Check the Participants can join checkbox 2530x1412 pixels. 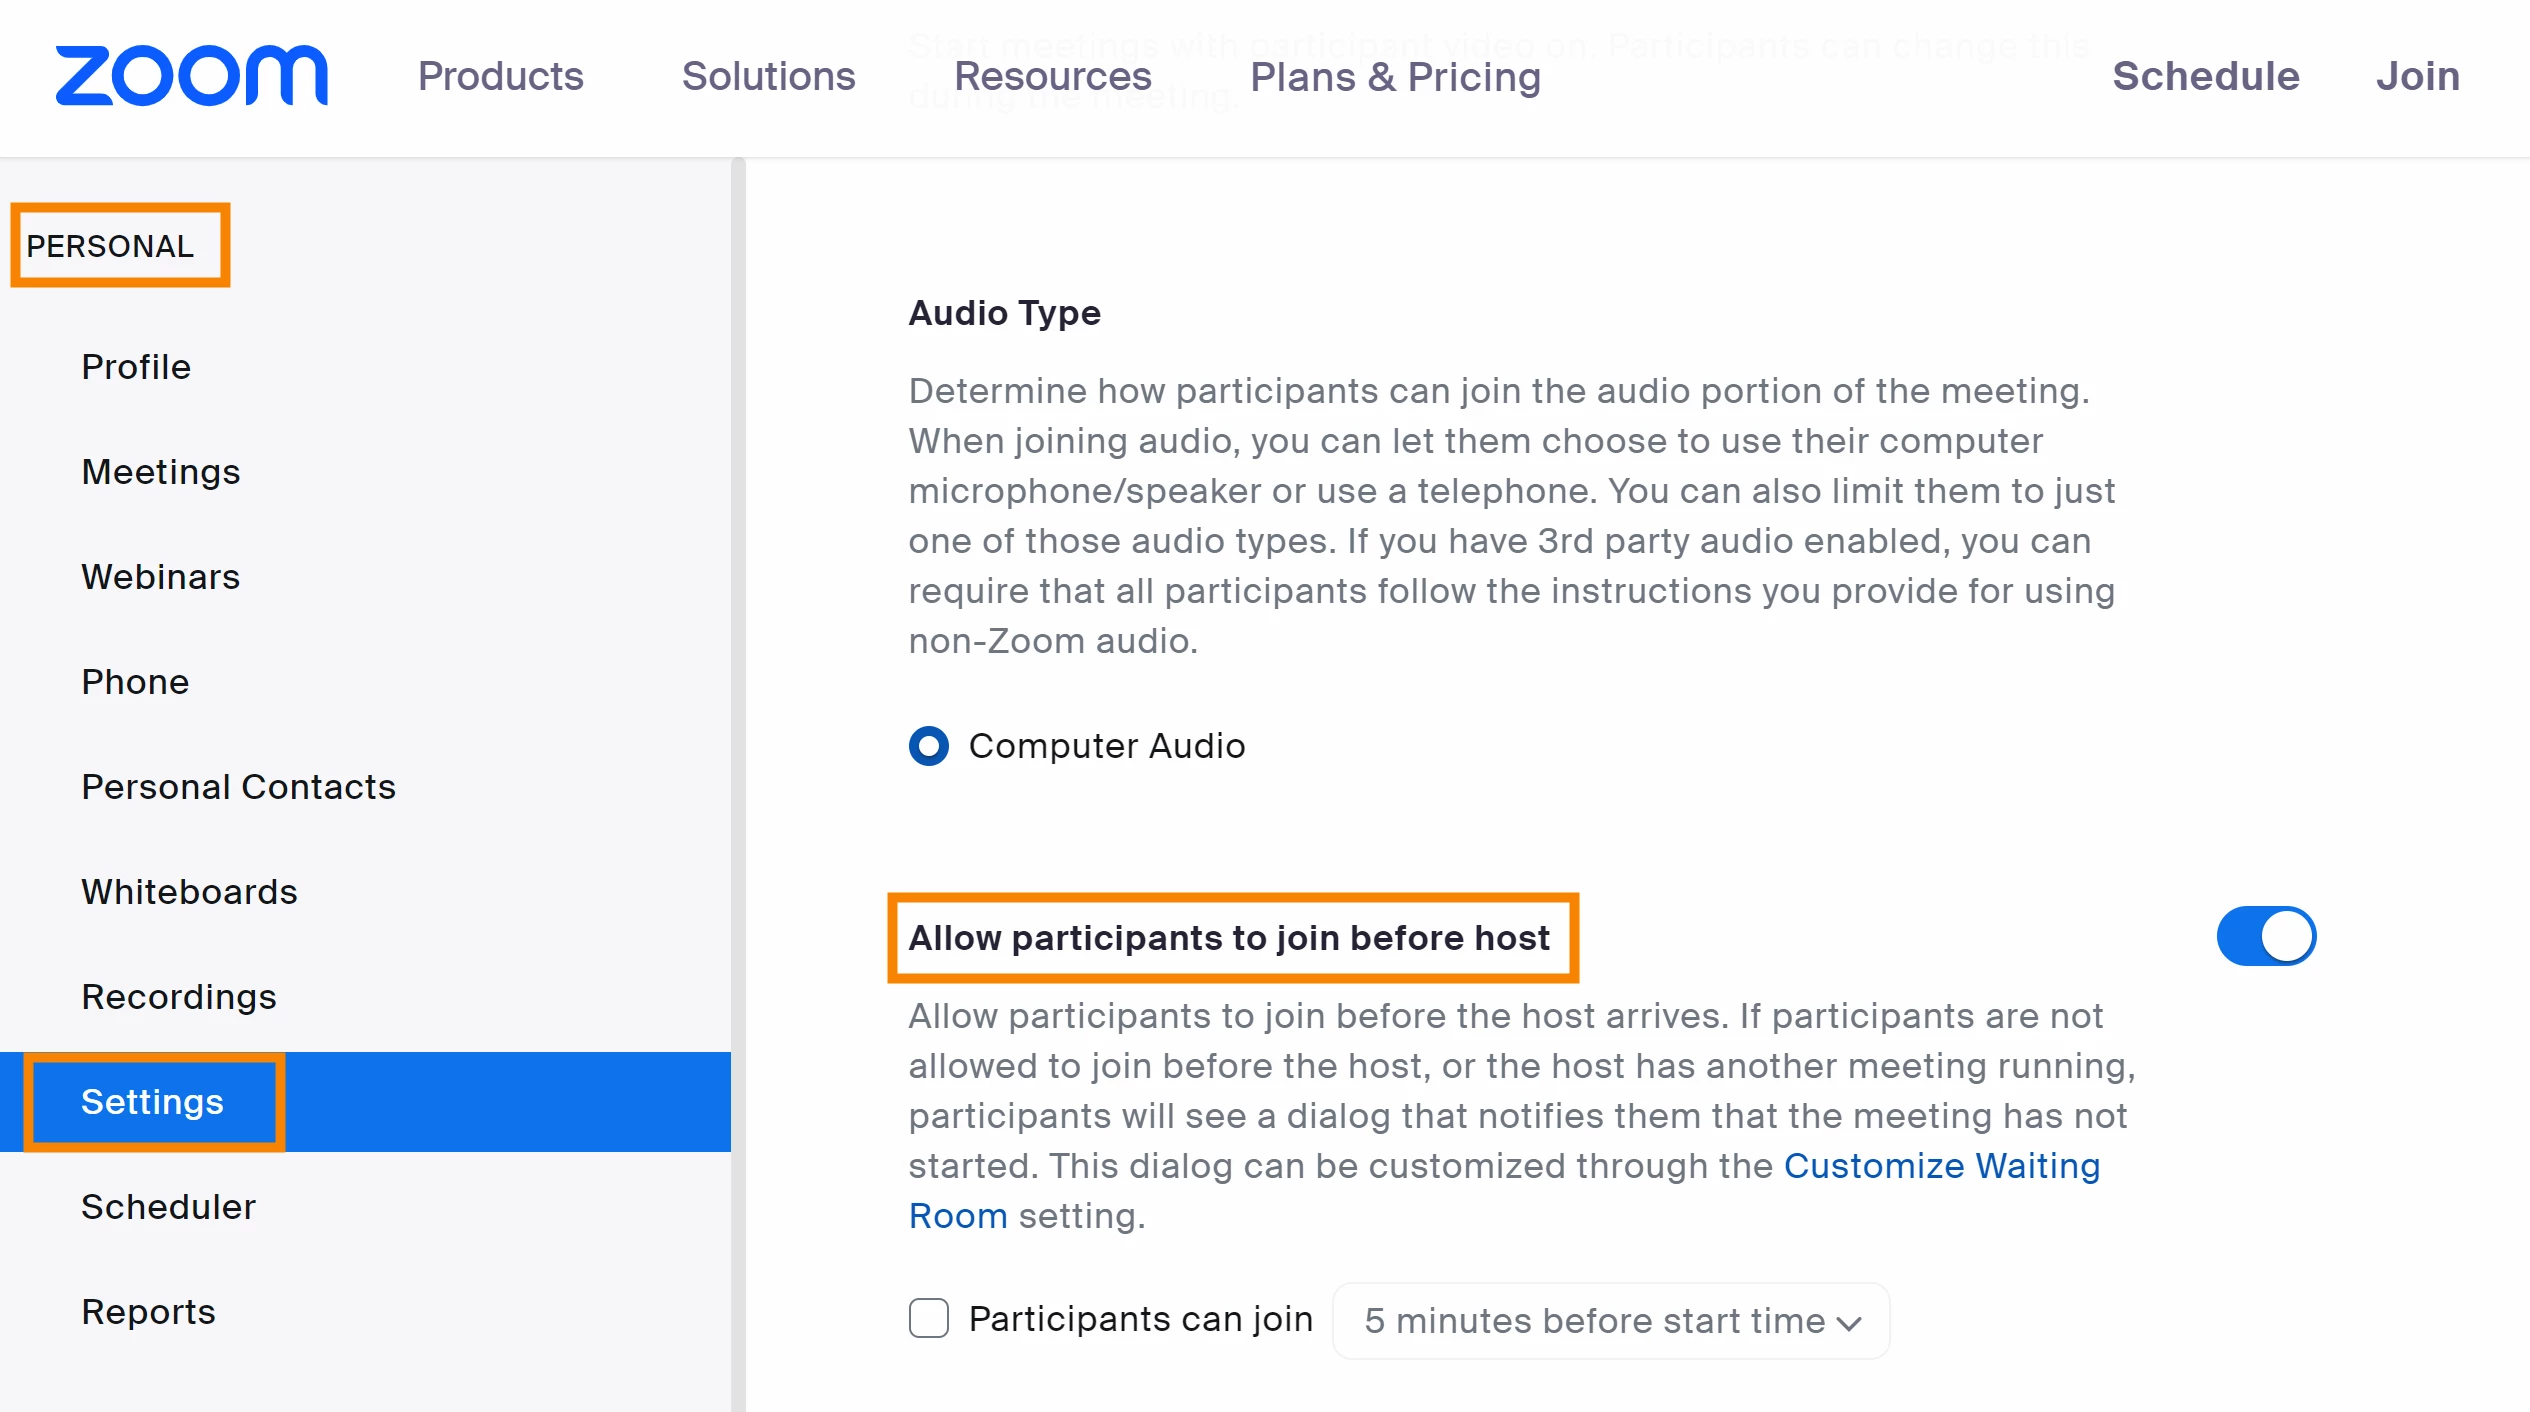click(x=928, y=1319)
